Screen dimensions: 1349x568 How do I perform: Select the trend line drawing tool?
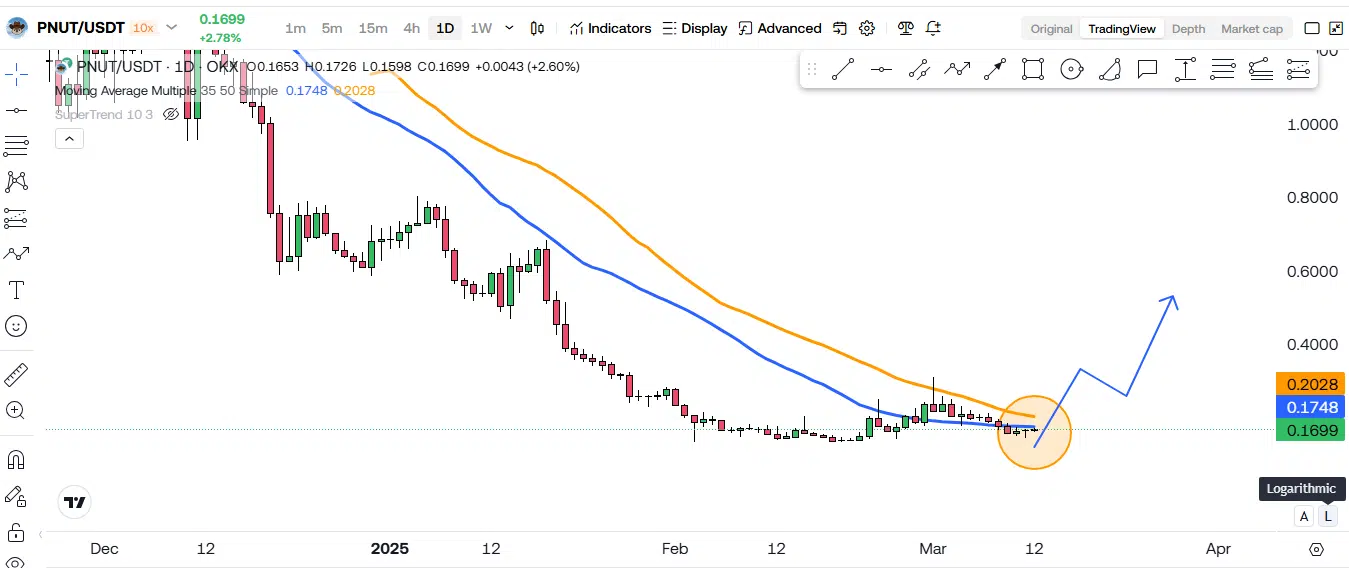tap(843, 69)
